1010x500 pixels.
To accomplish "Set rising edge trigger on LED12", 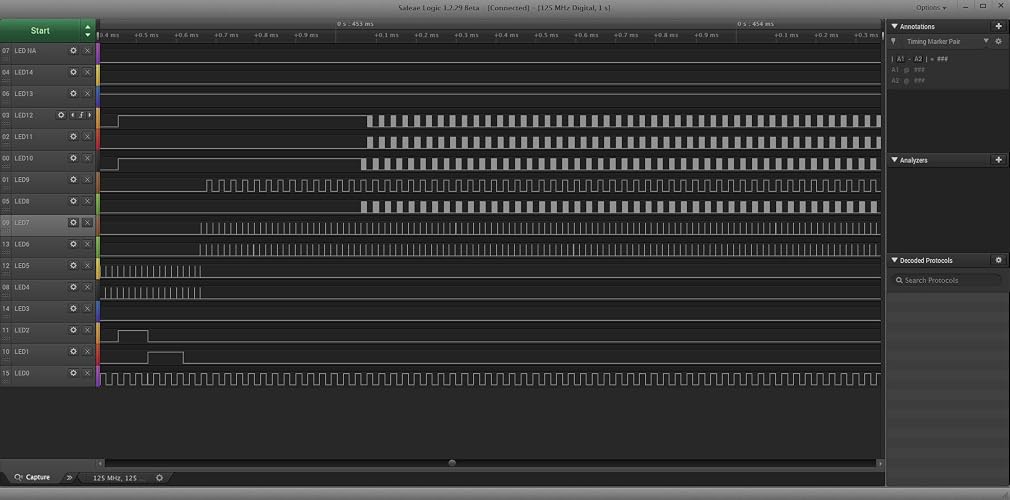I will 81,115.
